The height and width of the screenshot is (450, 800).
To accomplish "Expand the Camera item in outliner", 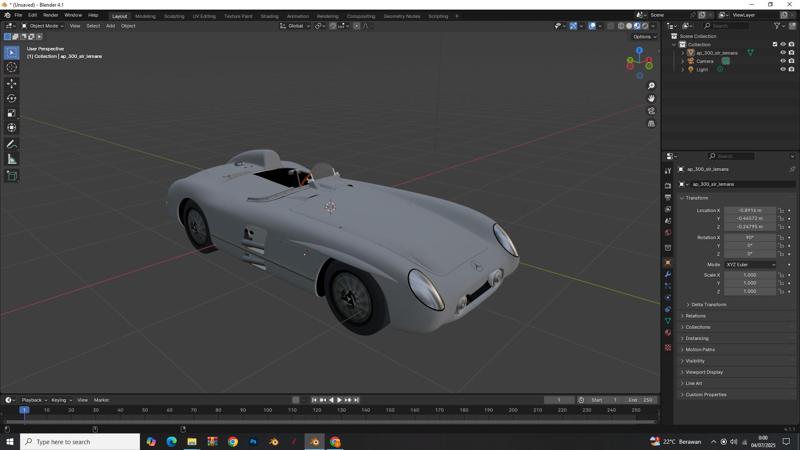I will point(683,61).
